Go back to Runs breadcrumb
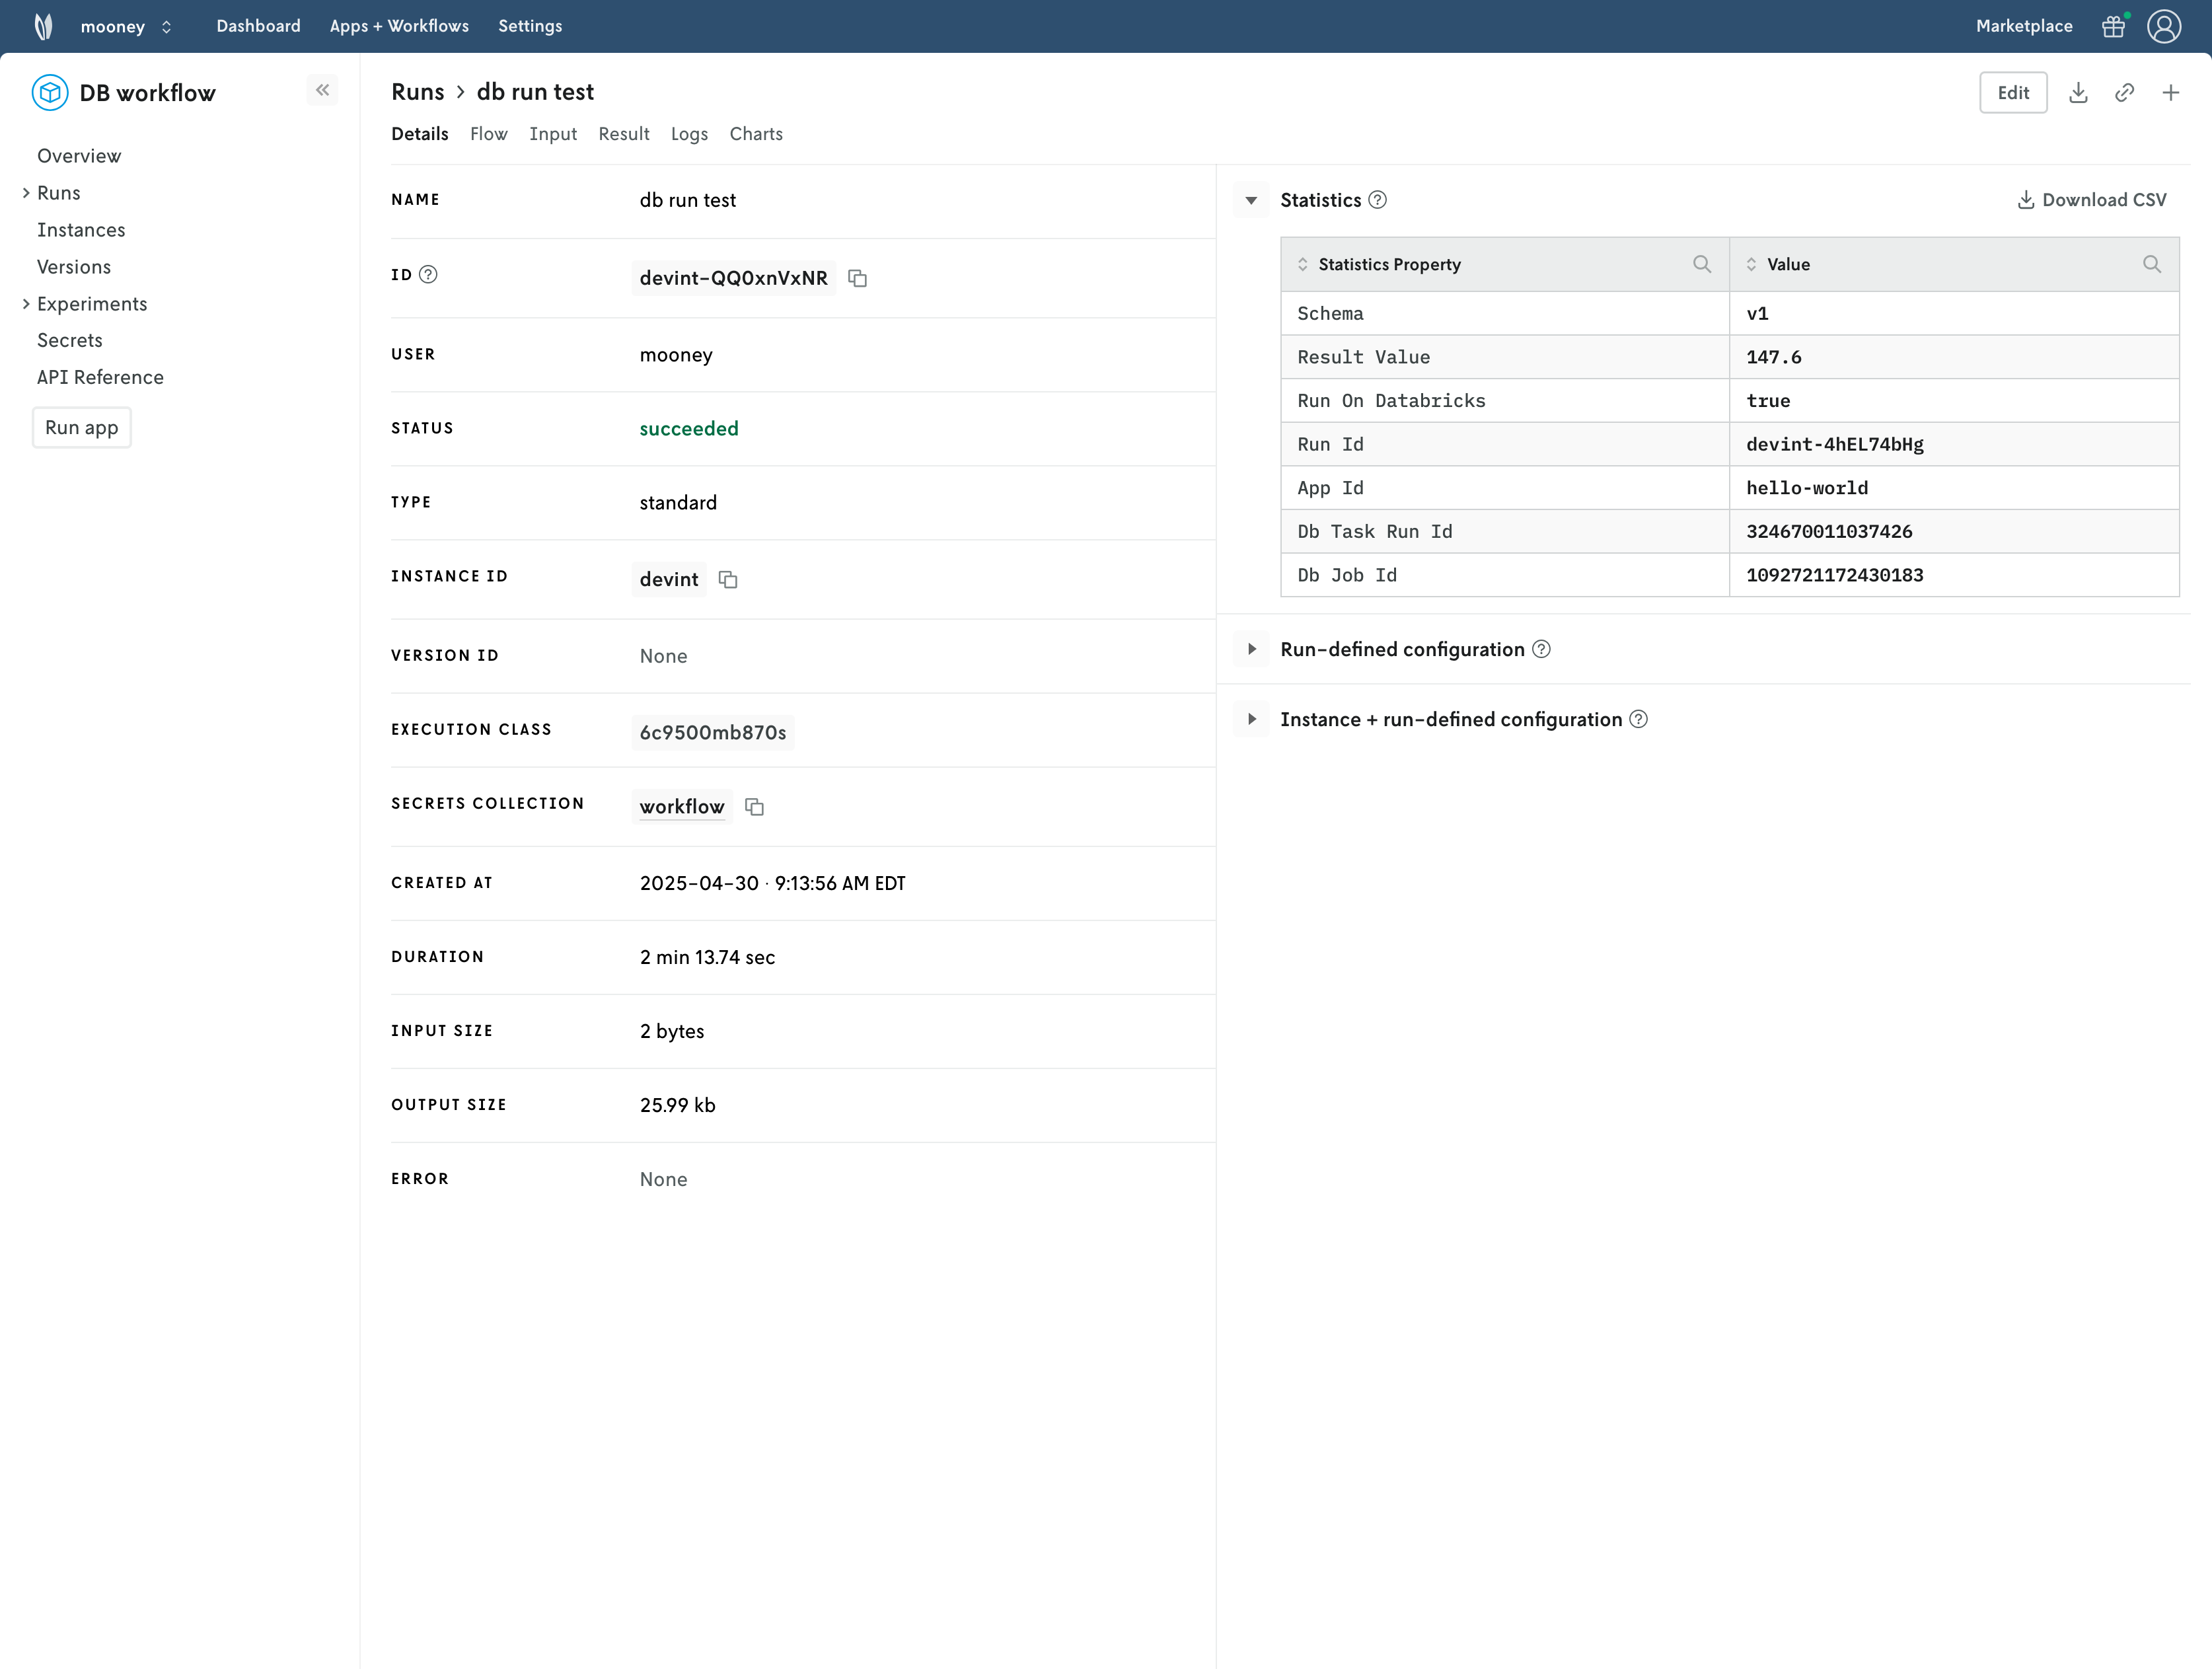 click(x=418, y=92)
